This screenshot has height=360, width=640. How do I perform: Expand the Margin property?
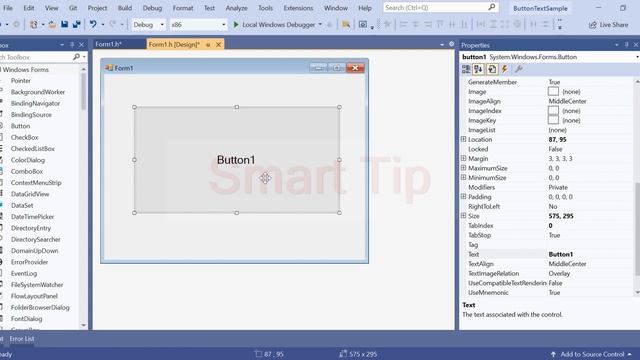tap(463, 158)
